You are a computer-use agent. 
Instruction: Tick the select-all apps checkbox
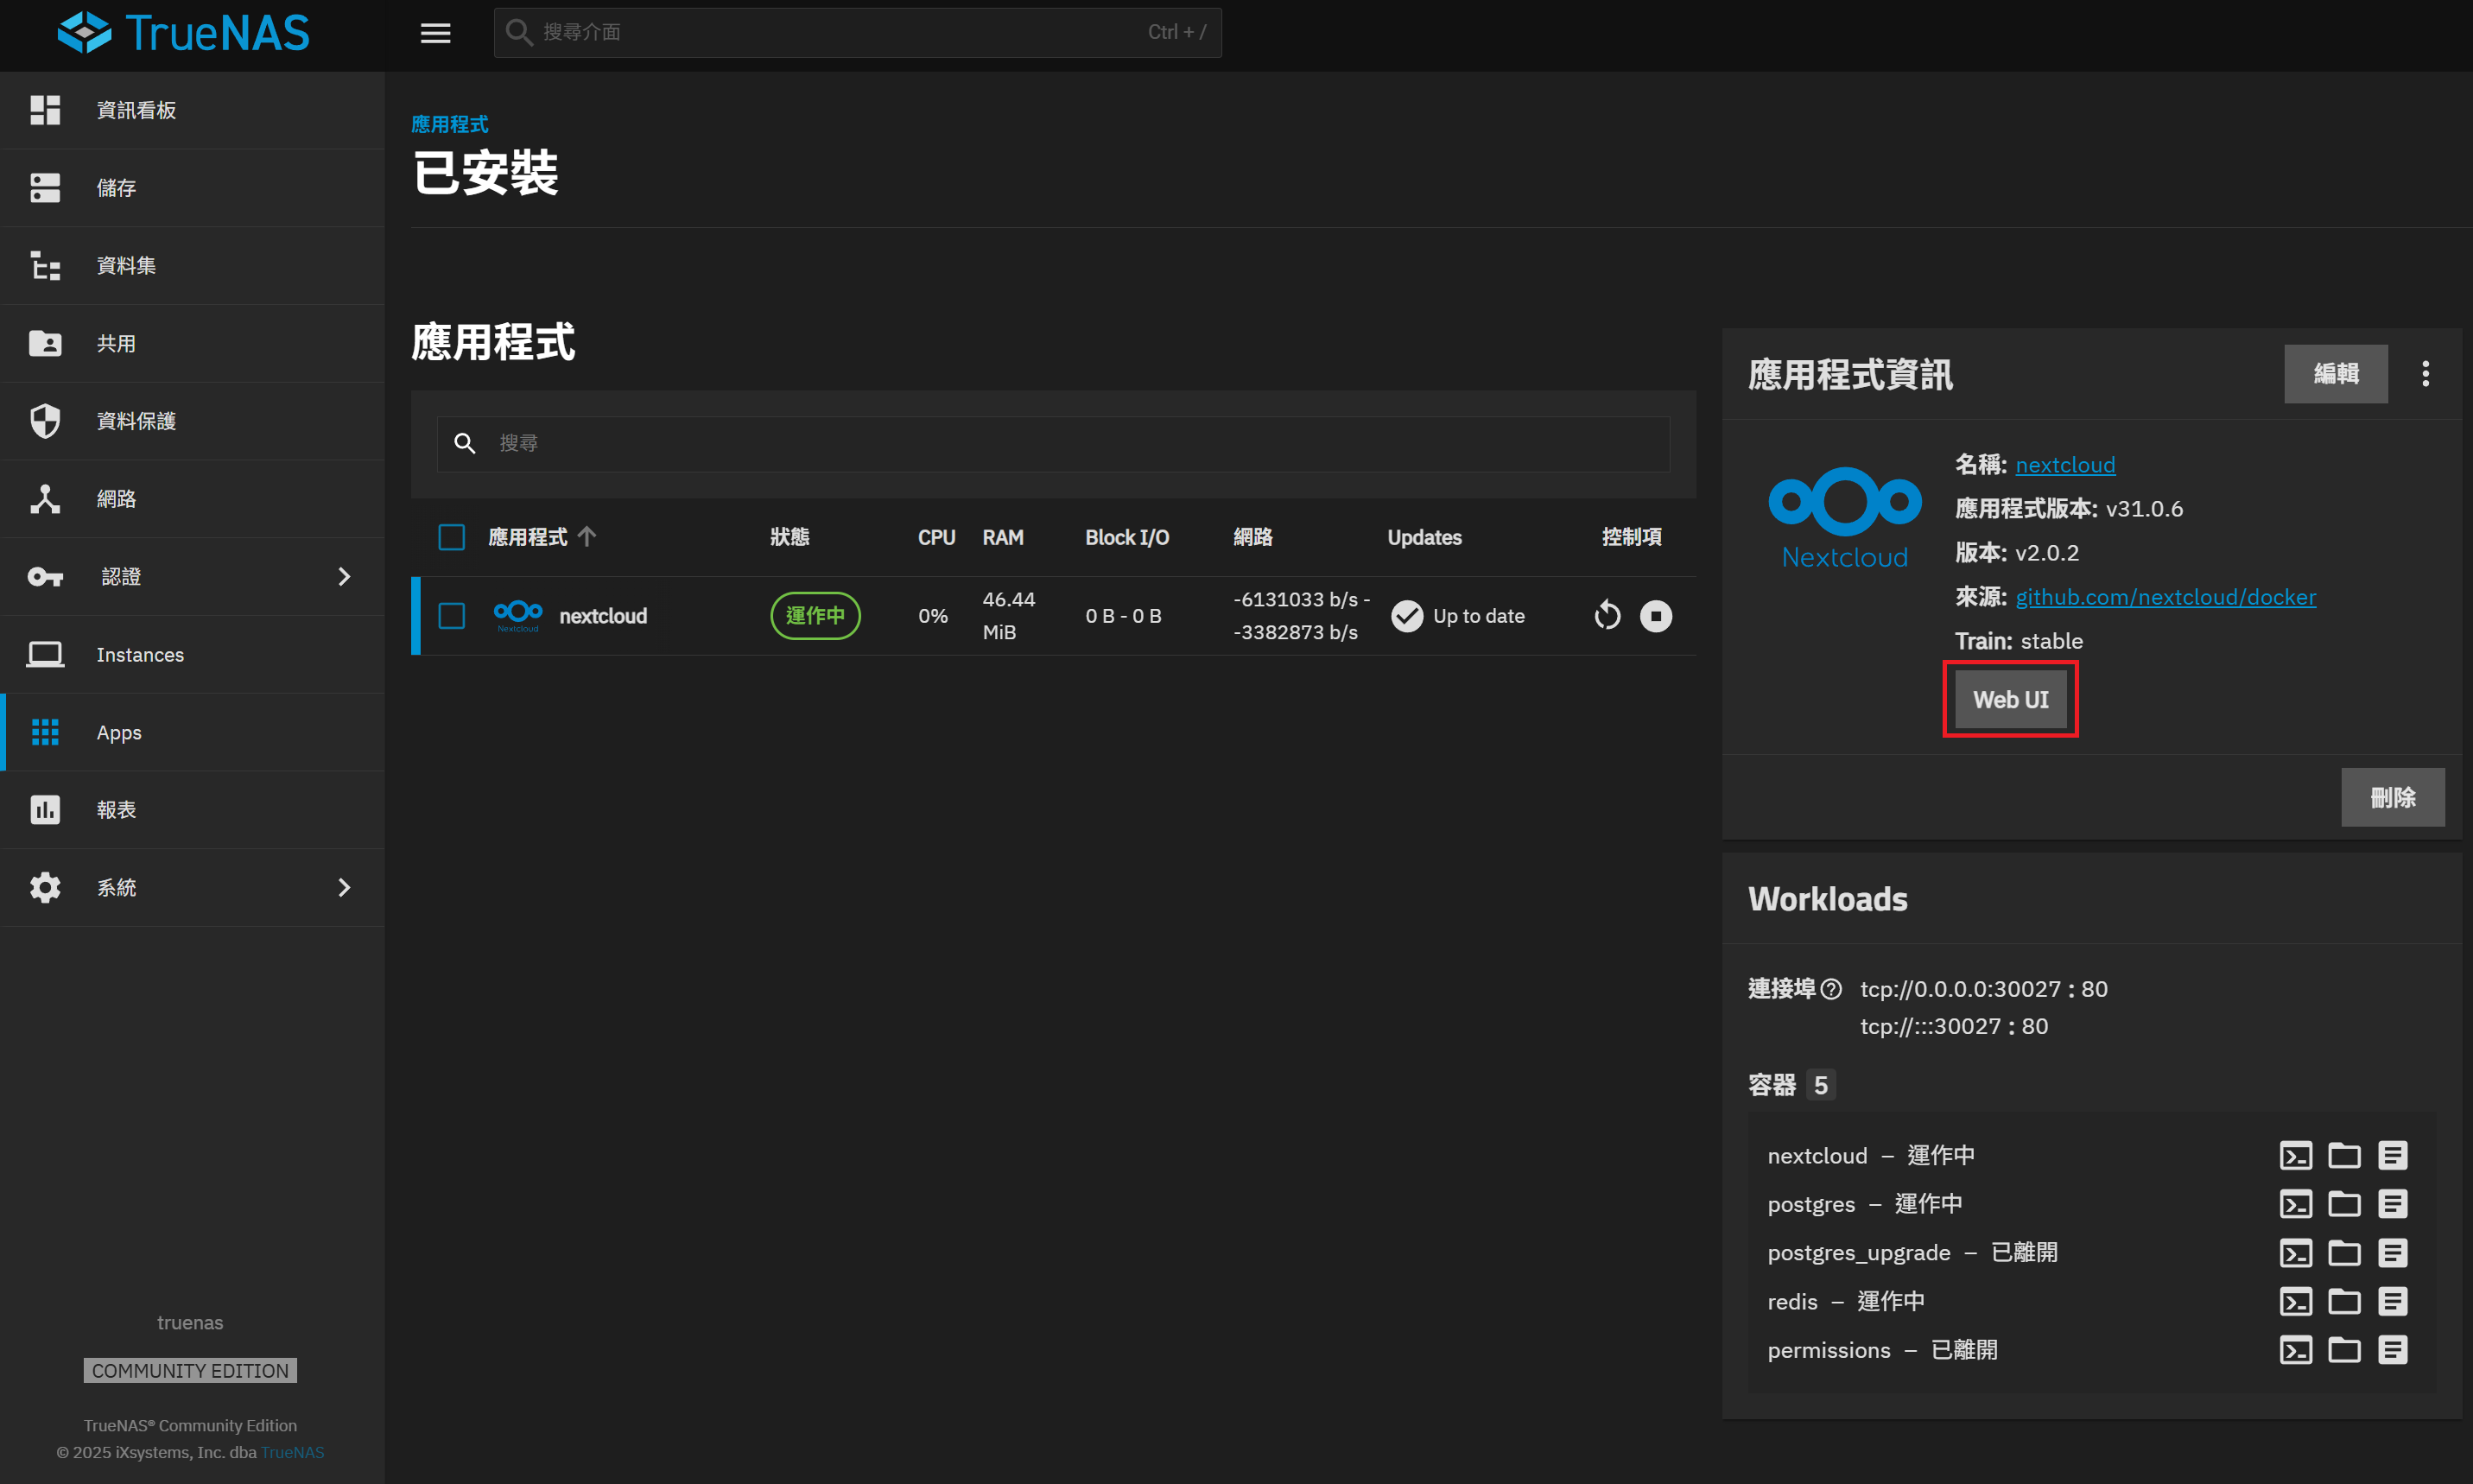[452, 537]
